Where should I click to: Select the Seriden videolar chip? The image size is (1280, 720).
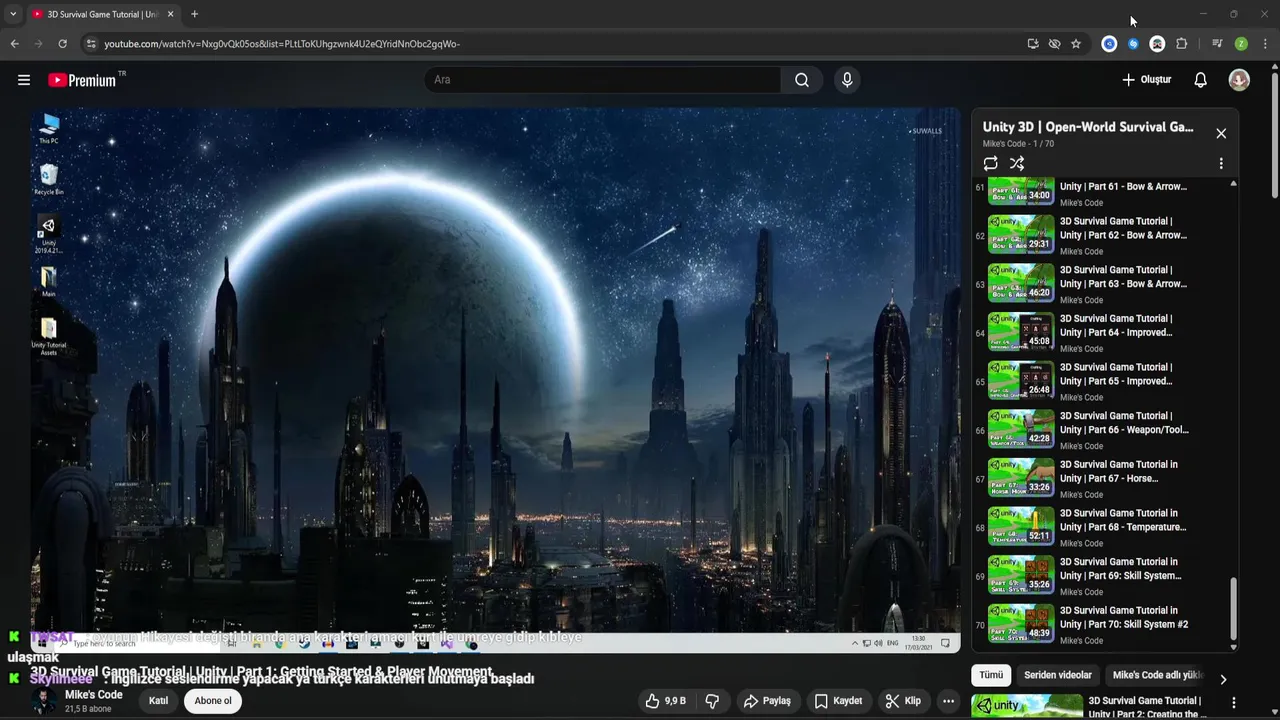pyautogui.click(x=1058, y=675)
